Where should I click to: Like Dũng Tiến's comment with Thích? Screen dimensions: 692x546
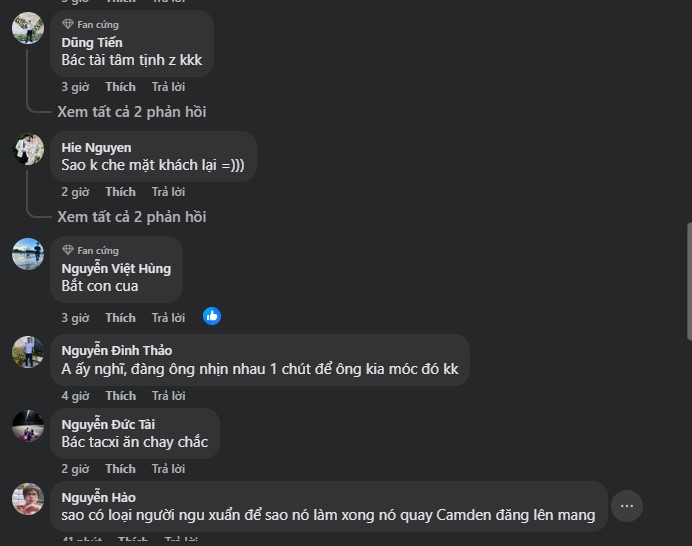(120, 87)
